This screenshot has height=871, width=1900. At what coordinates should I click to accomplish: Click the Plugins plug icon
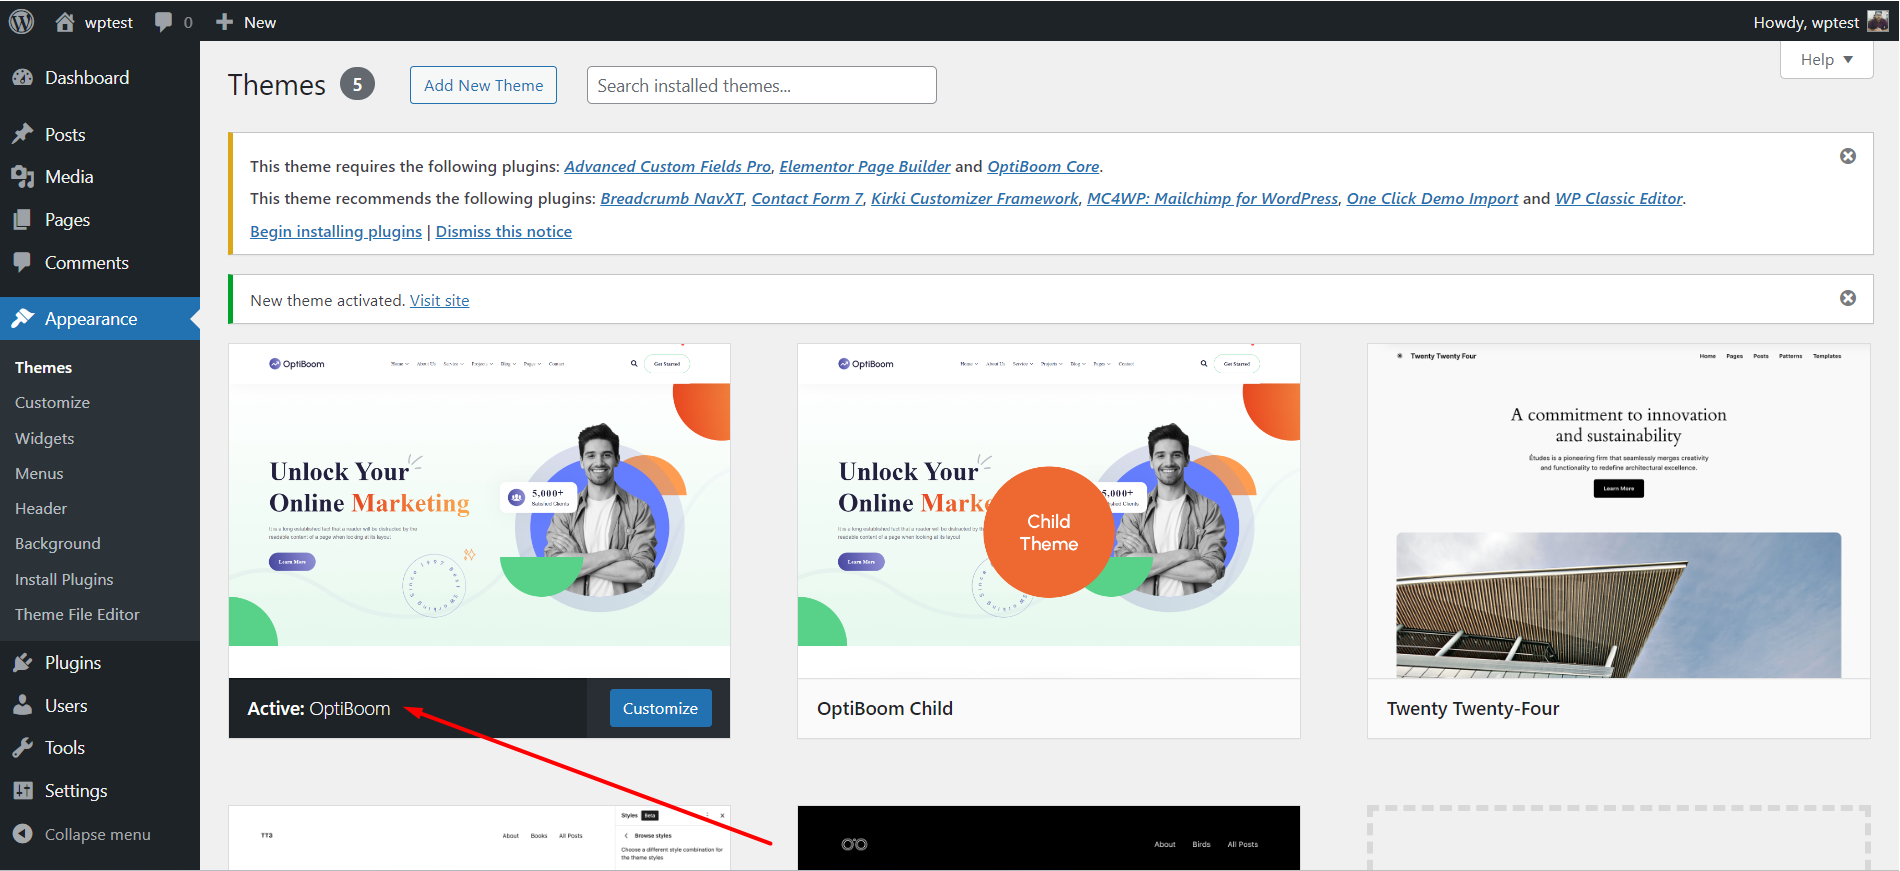(22, 662)
